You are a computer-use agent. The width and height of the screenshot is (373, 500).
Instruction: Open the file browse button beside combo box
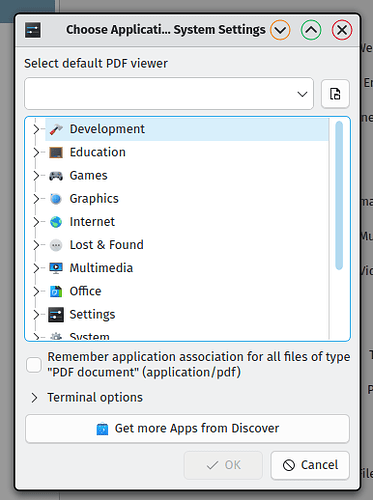point(335,94)
